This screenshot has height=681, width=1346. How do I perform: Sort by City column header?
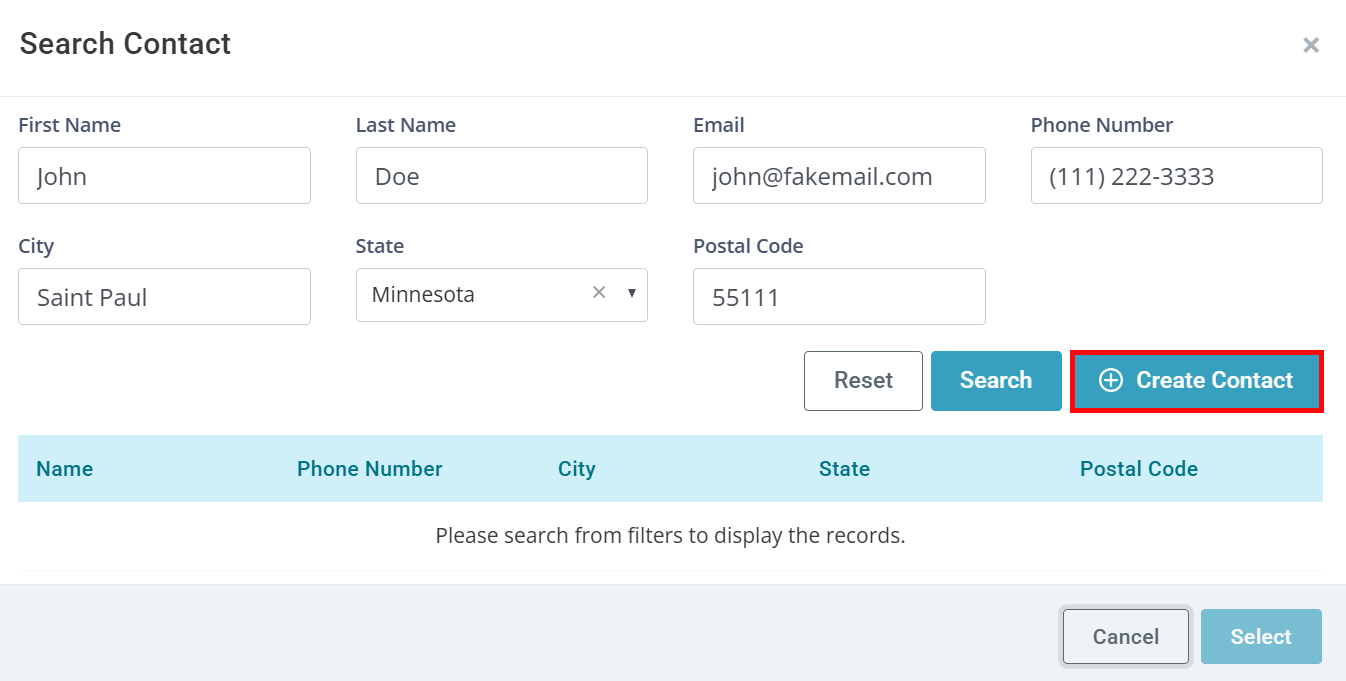577,469
